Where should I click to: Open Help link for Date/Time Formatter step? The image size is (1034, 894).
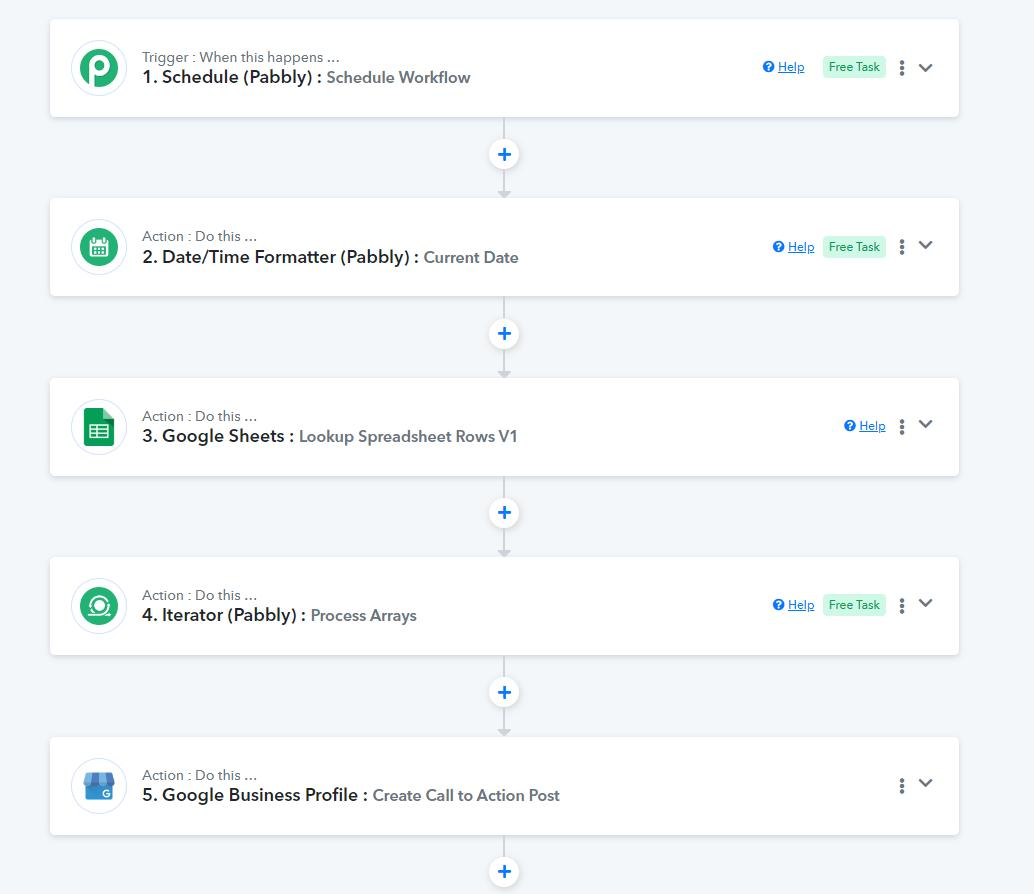tap(793, 247)
